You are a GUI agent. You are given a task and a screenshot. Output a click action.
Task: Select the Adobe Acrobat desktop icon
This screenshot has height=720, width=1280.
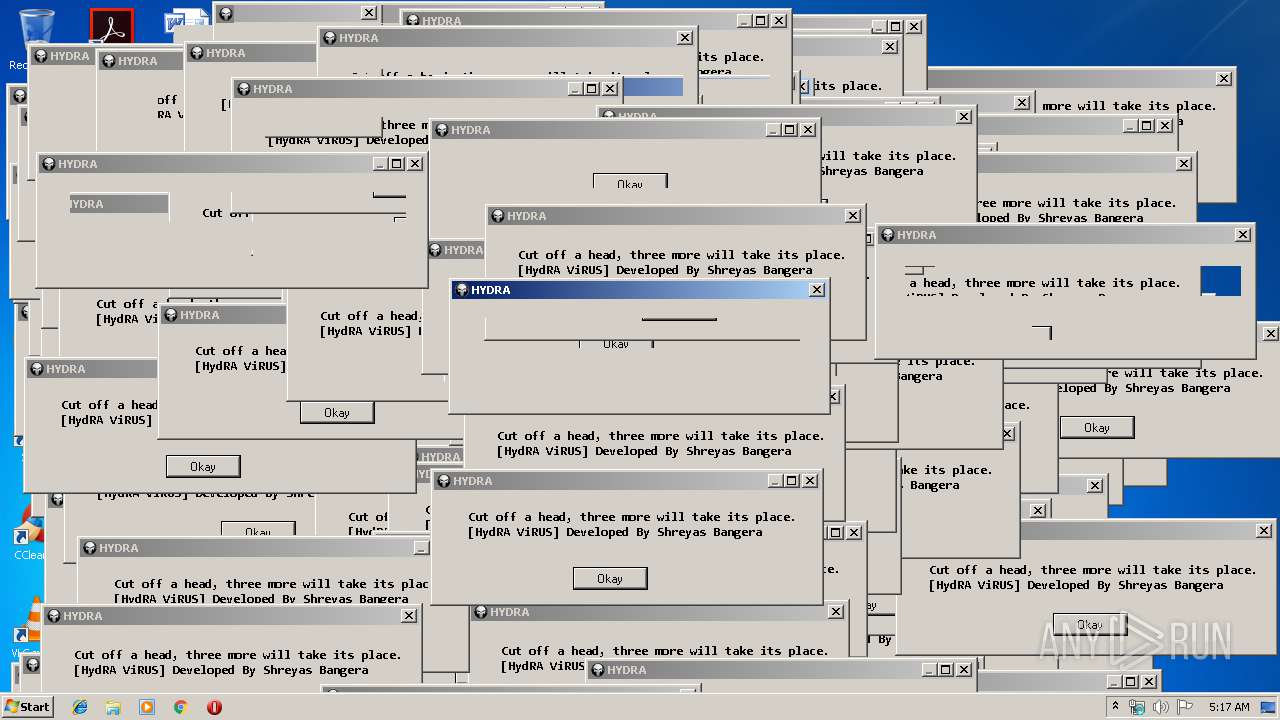click(111, 27)
